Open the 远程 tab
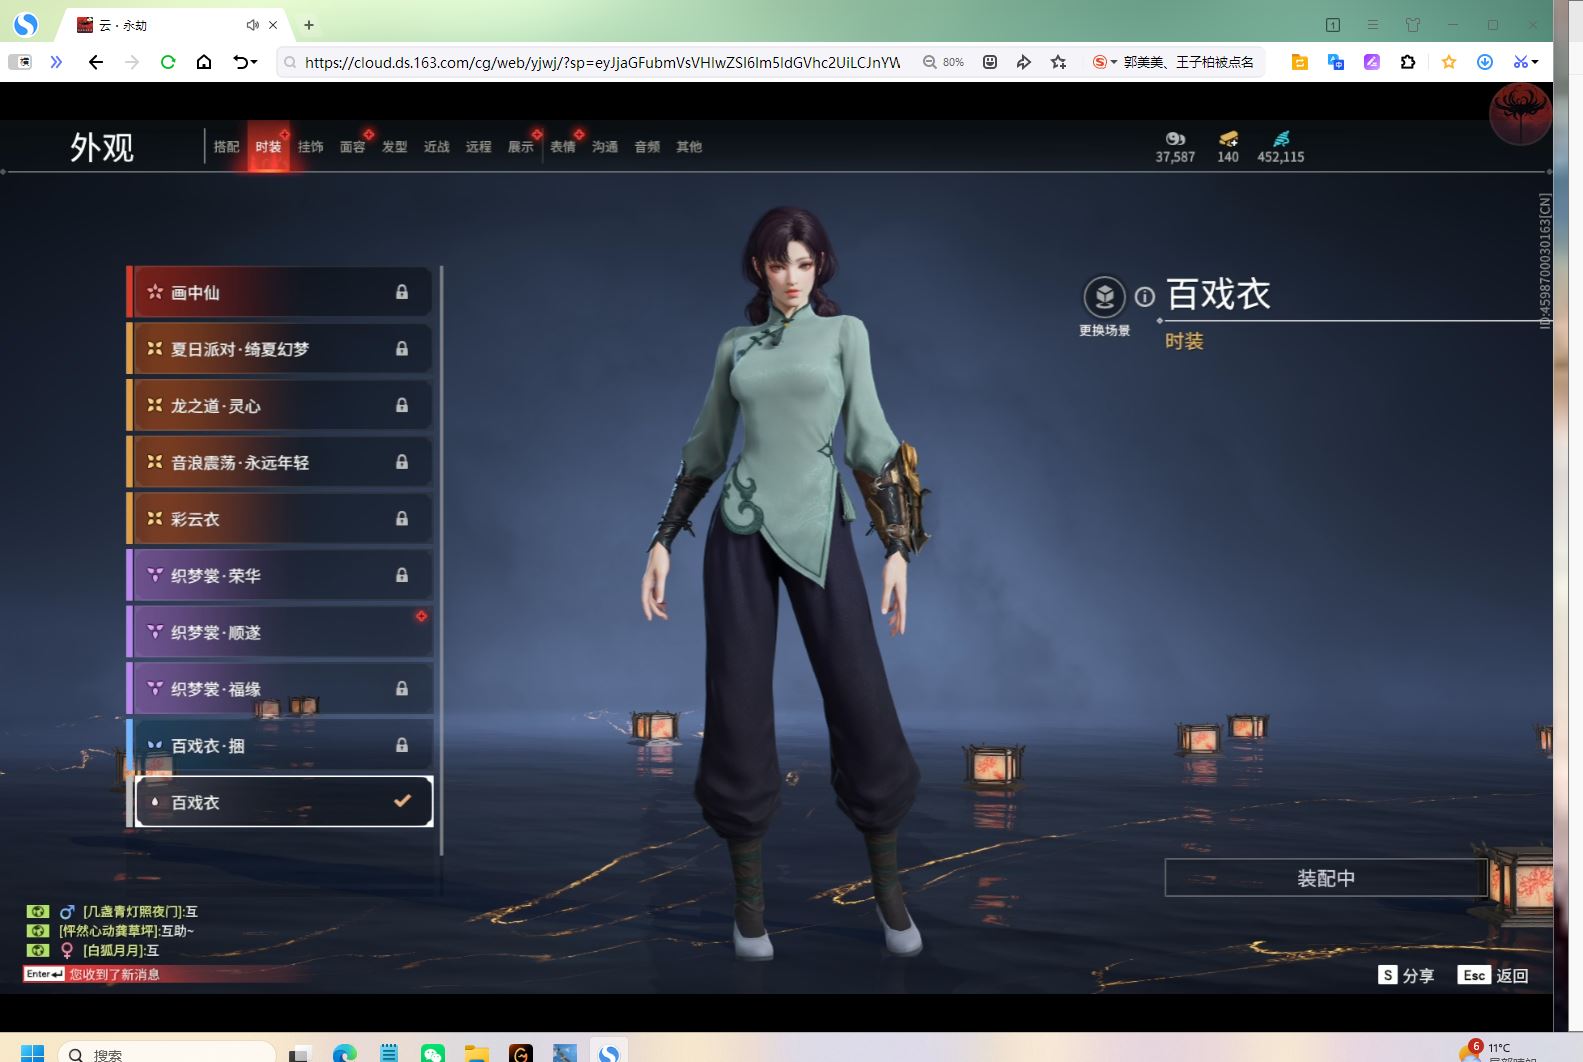 (478, 147)
